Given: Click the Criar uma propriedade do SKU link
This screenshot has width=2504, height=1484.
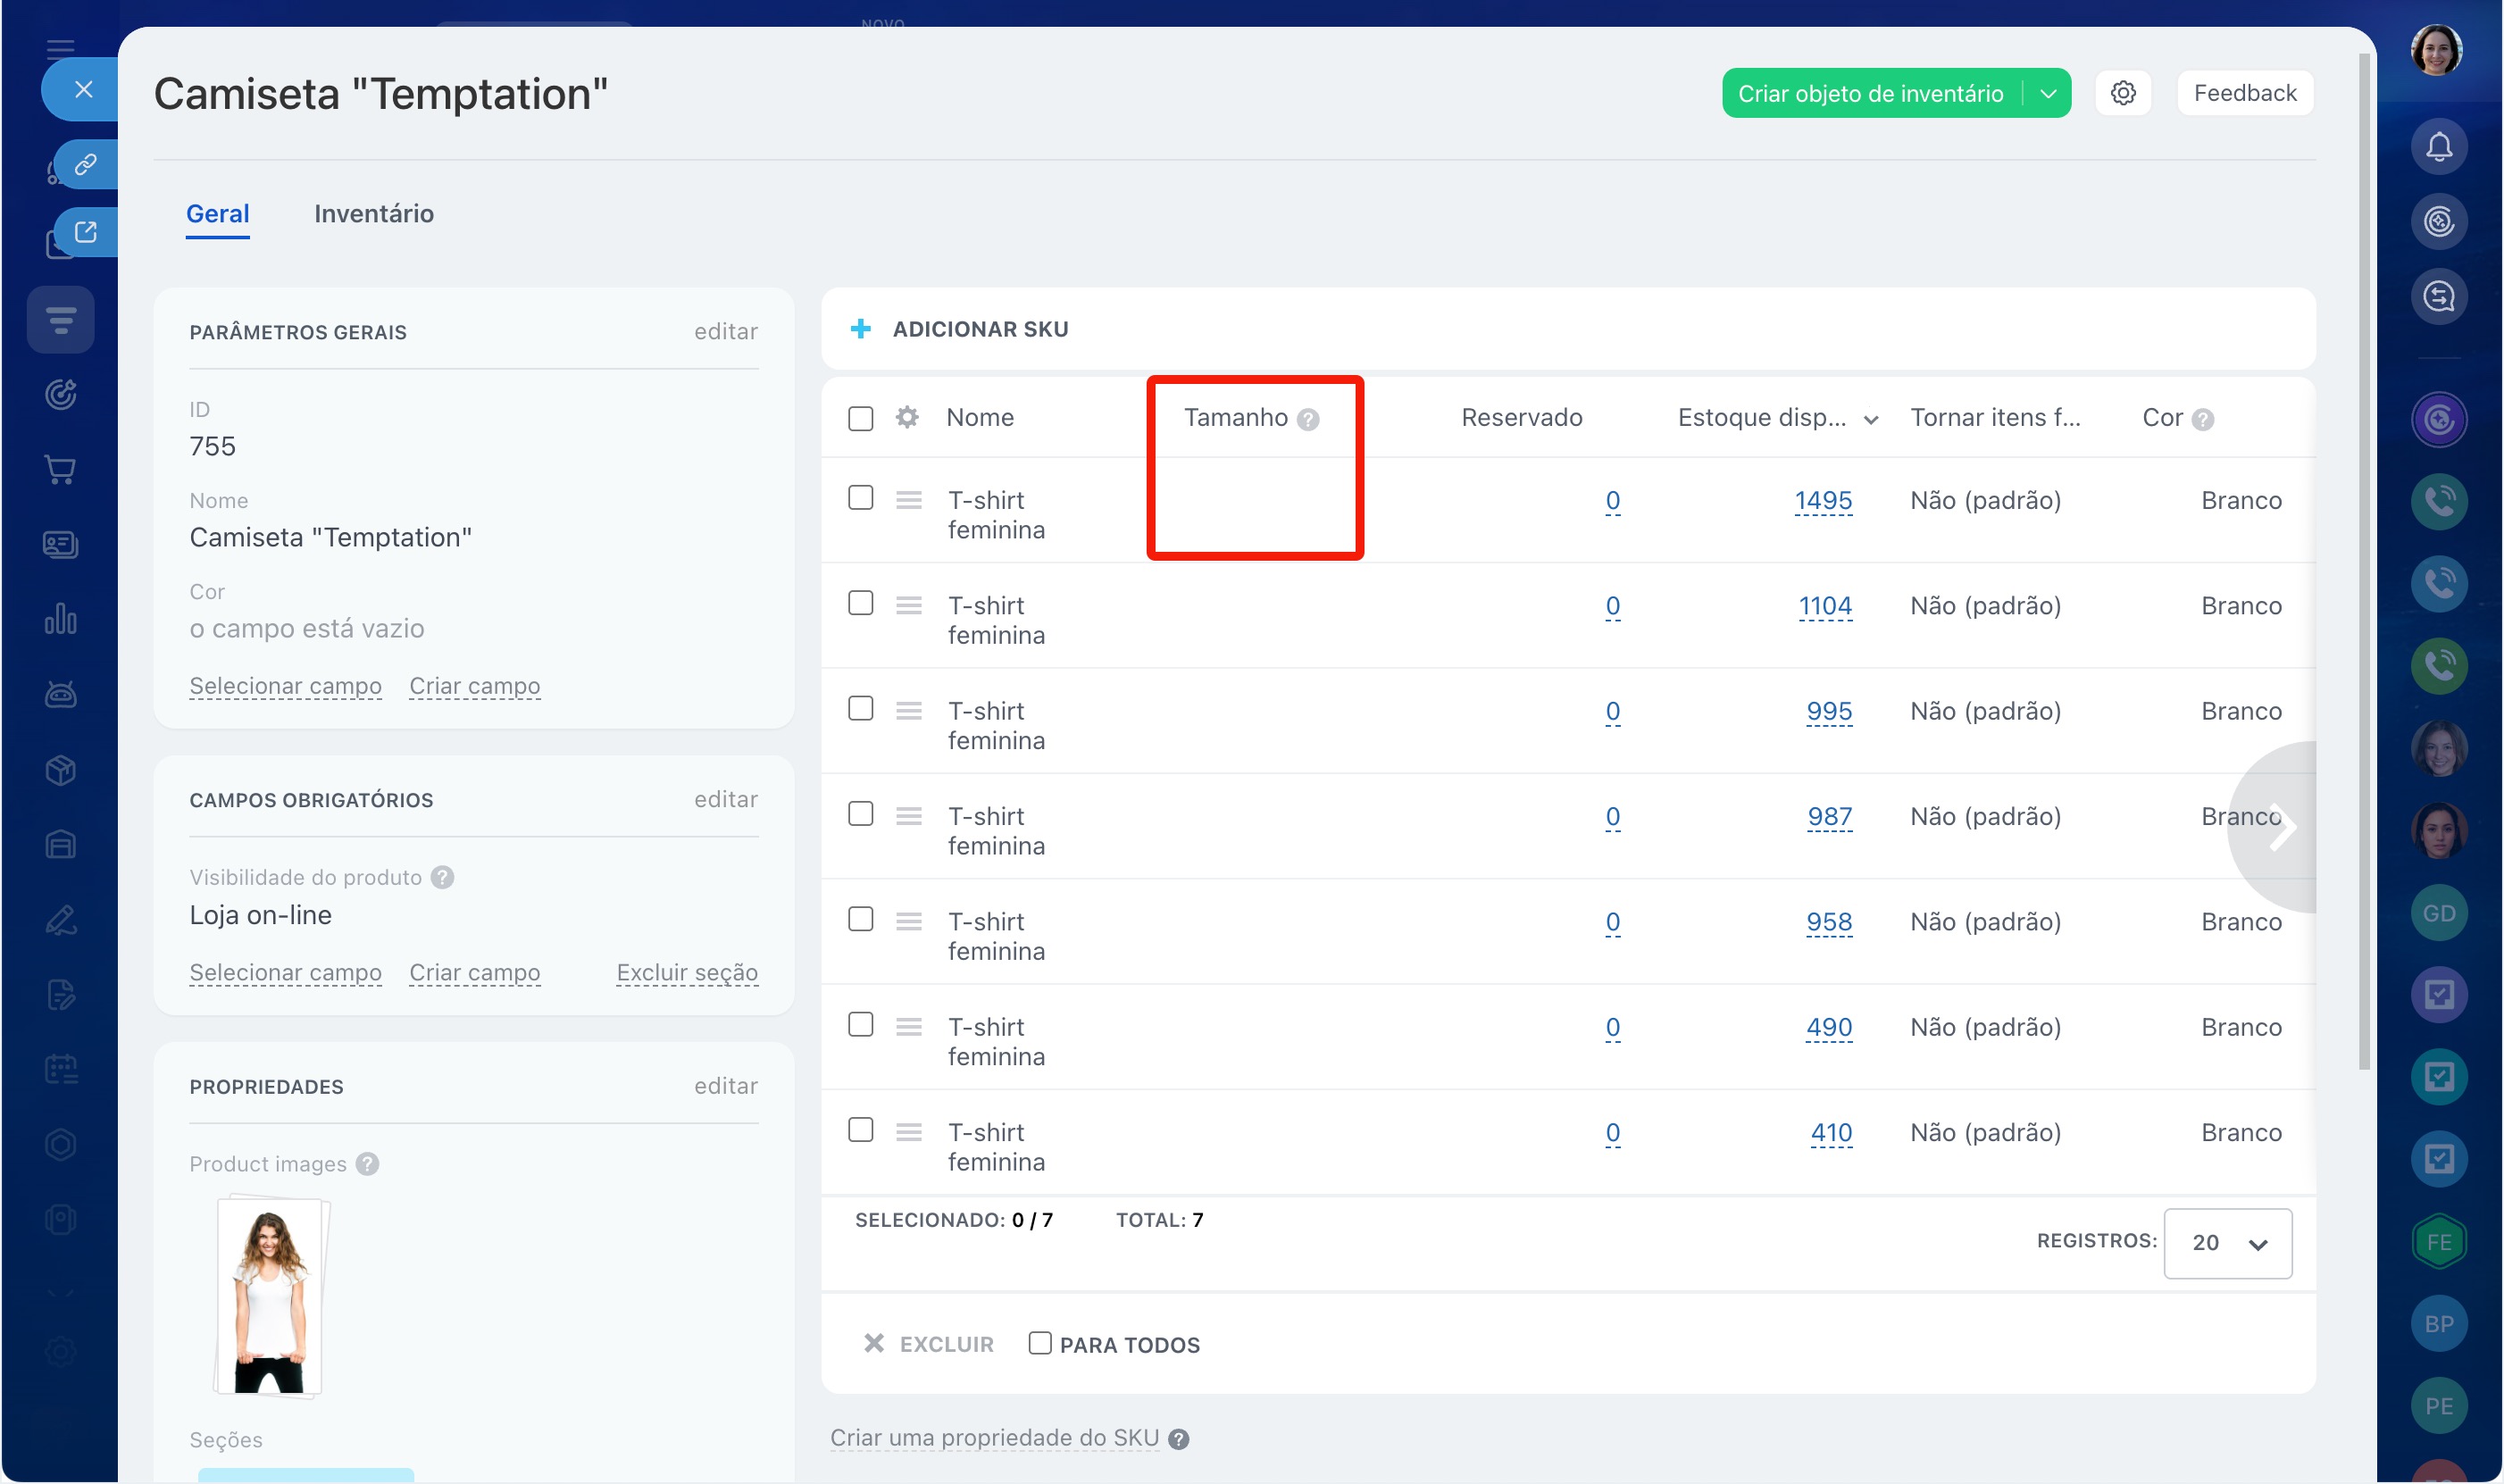Looking at the screenshot, I should tap(994, 1437).
